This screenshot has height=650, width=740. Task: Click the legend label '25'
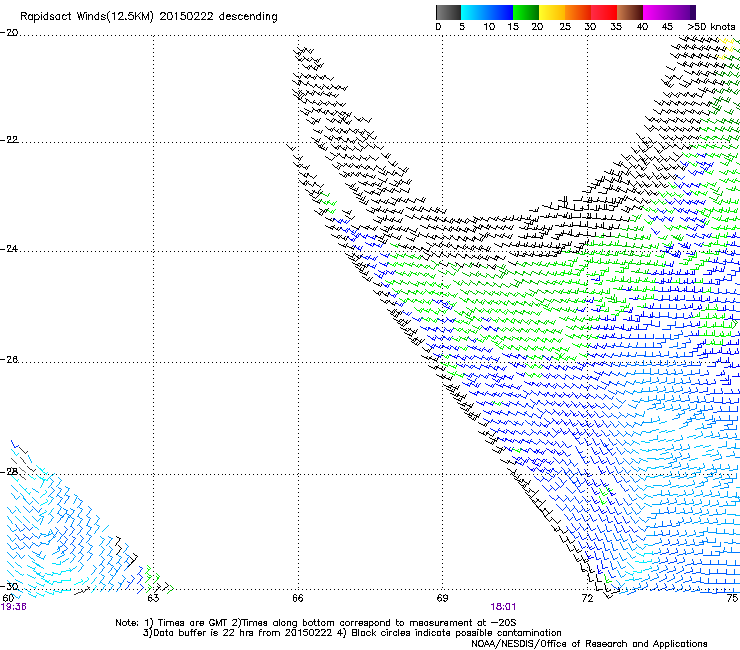coord(565,27)
